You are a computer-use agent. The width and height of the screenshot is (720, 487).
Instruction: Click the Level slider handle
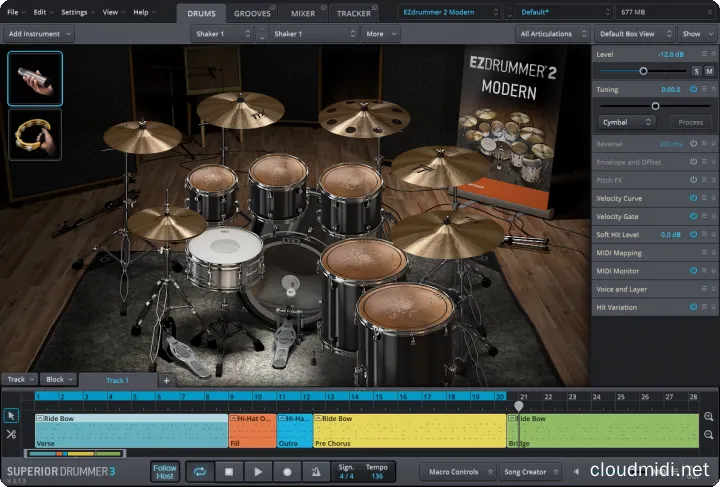(643, 71)
